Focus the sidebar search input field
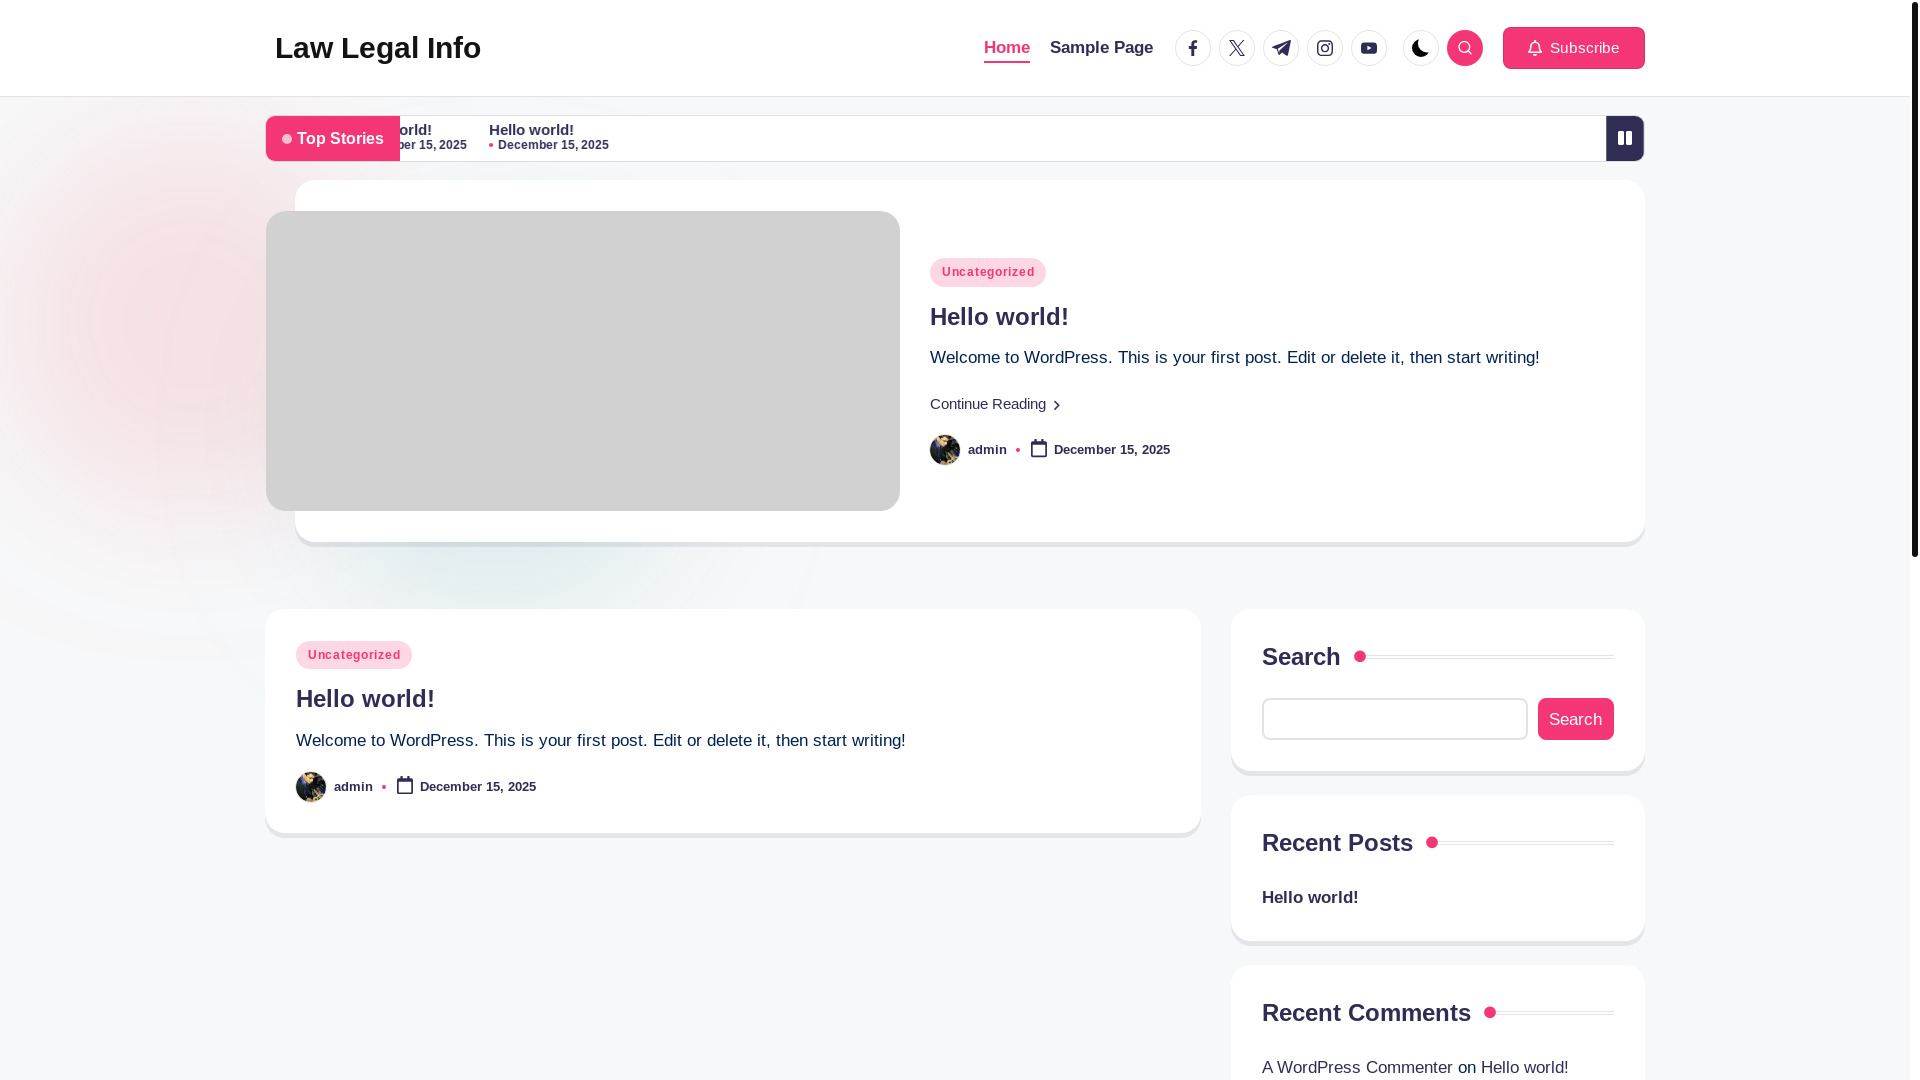The image size is (1920, 1080). point(1394,719)
